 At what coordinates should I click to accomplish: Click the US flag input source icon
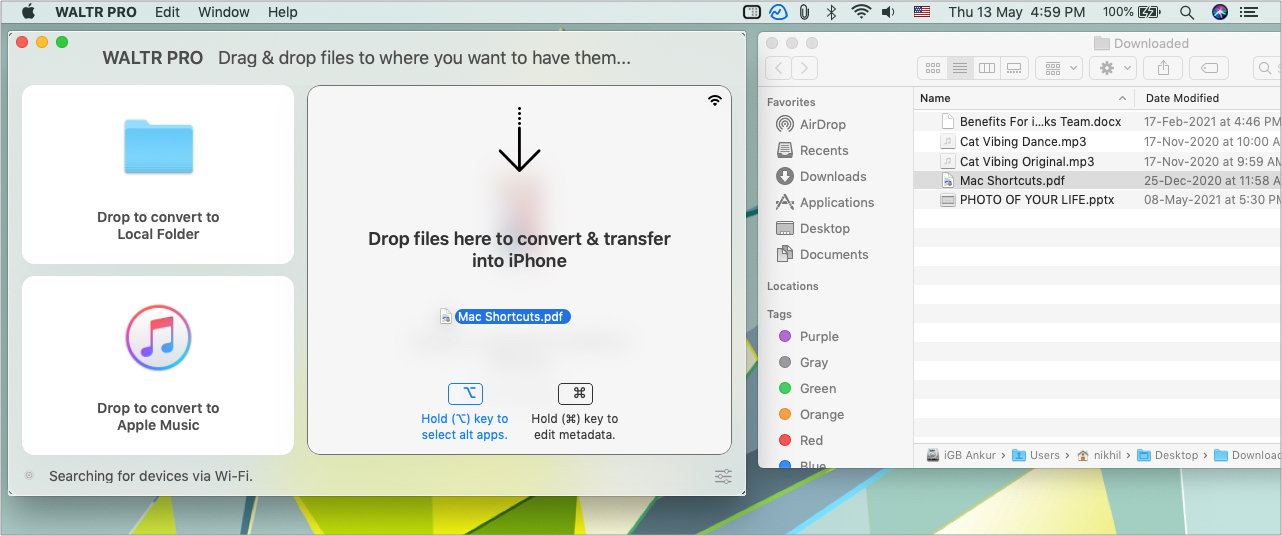coord(922,12)
